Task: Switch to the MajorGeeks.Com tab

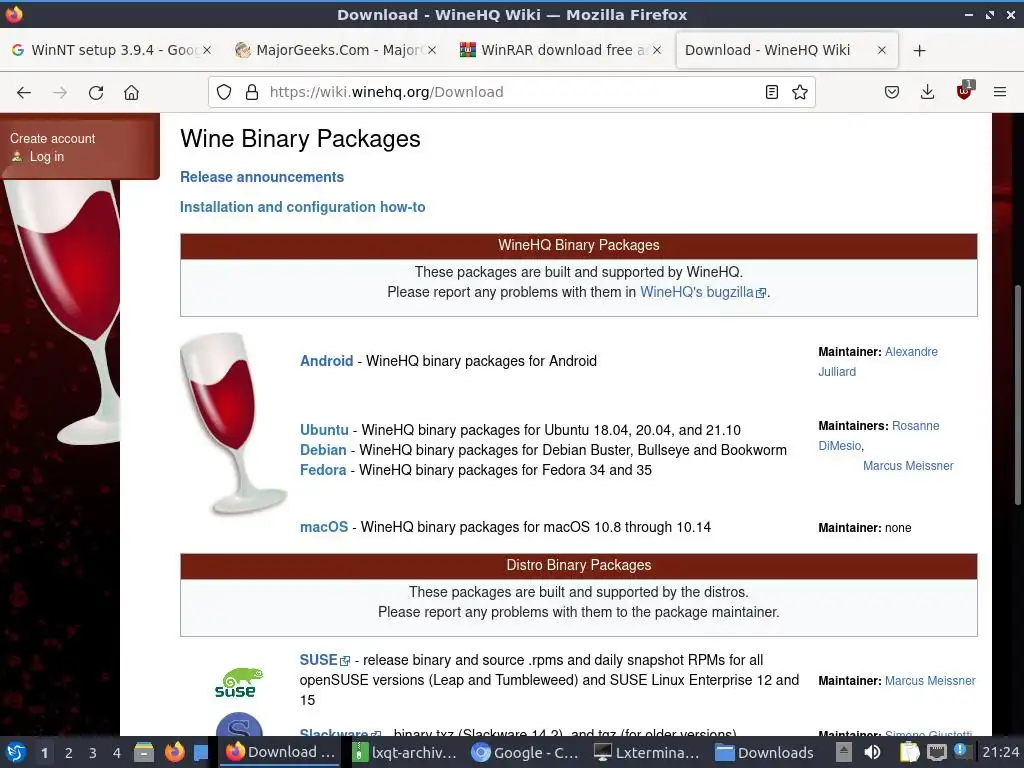Action: [x=336, y=50]
